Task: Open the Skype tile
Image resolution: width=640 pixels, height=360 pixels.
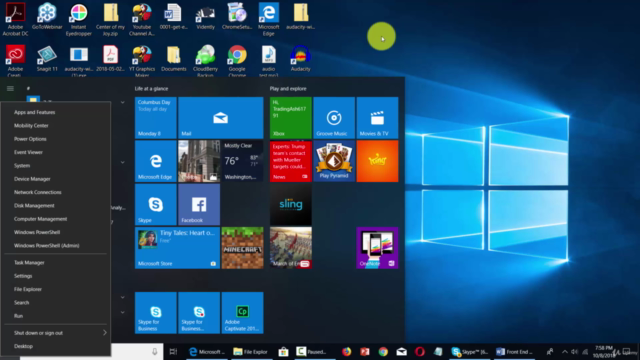Action: tap(156, 204)
